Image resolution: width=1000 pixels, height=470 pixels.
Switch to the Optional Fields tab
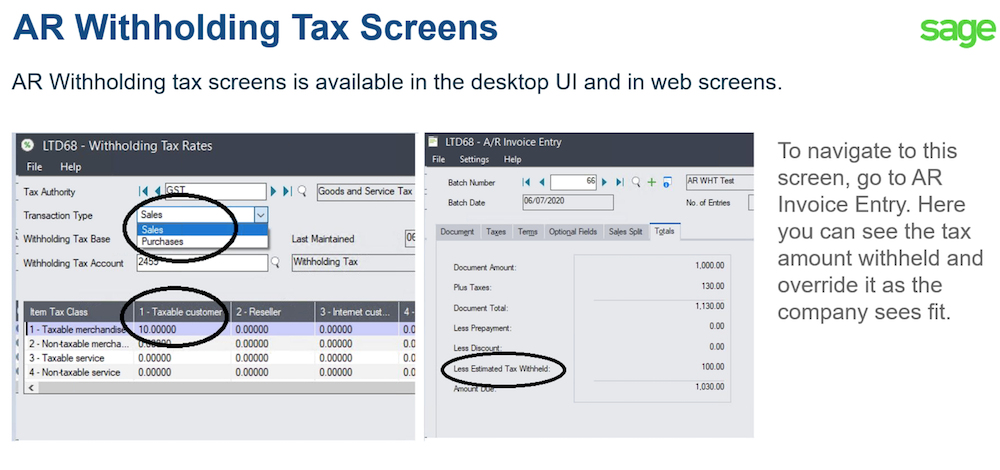tap(573, 232)
